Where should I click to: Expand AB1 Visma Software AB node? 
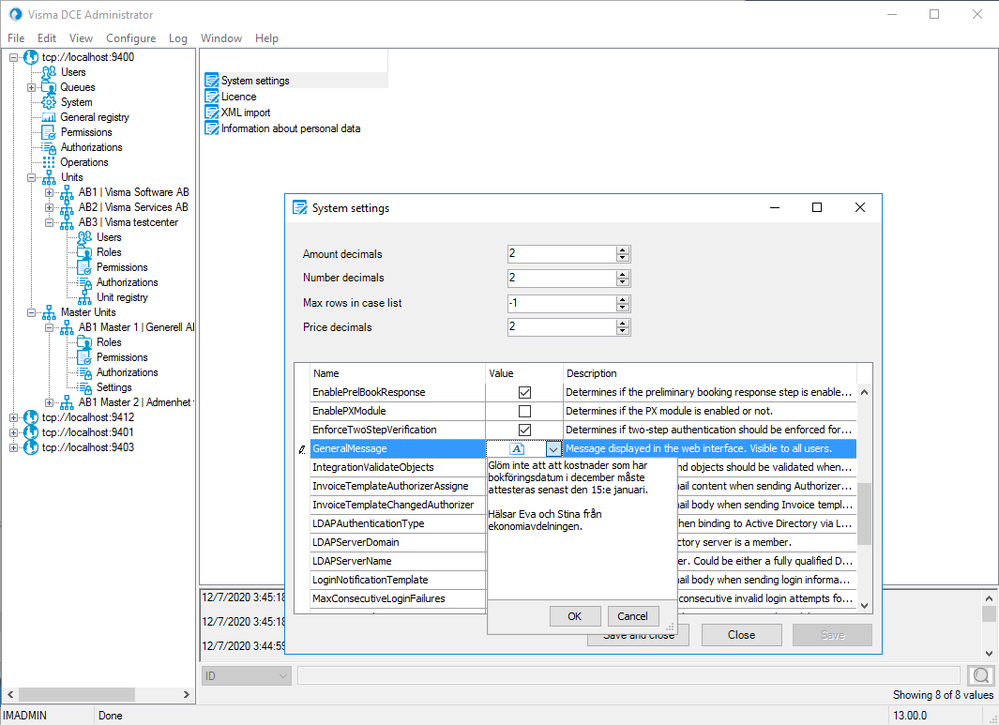[x=49, y=192]
